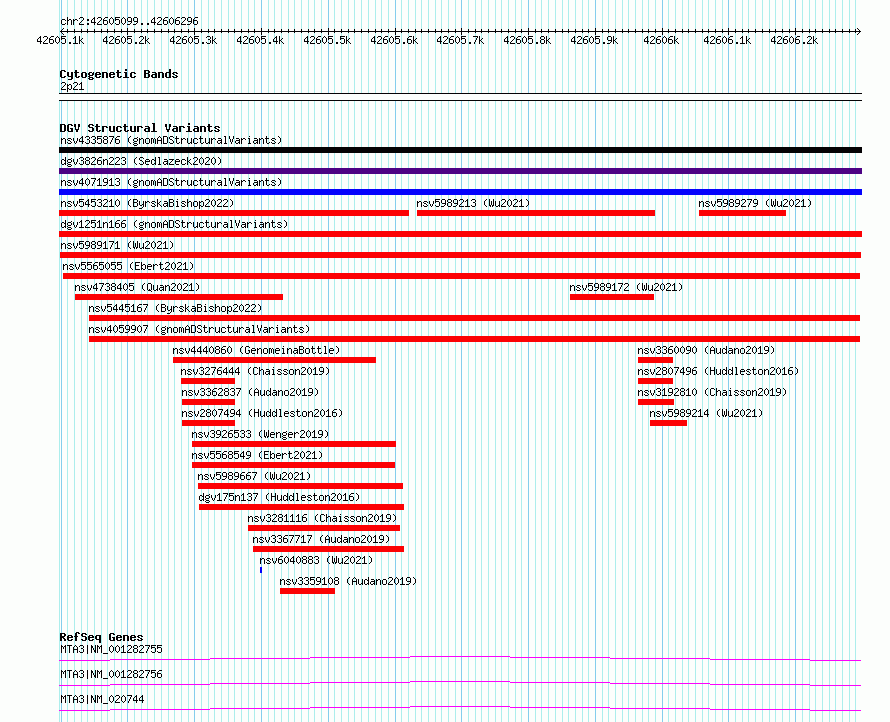Click the nsv4335876 gnomAD variant label
The width and height of the screenshot is (890, 722).
point(171,140)
